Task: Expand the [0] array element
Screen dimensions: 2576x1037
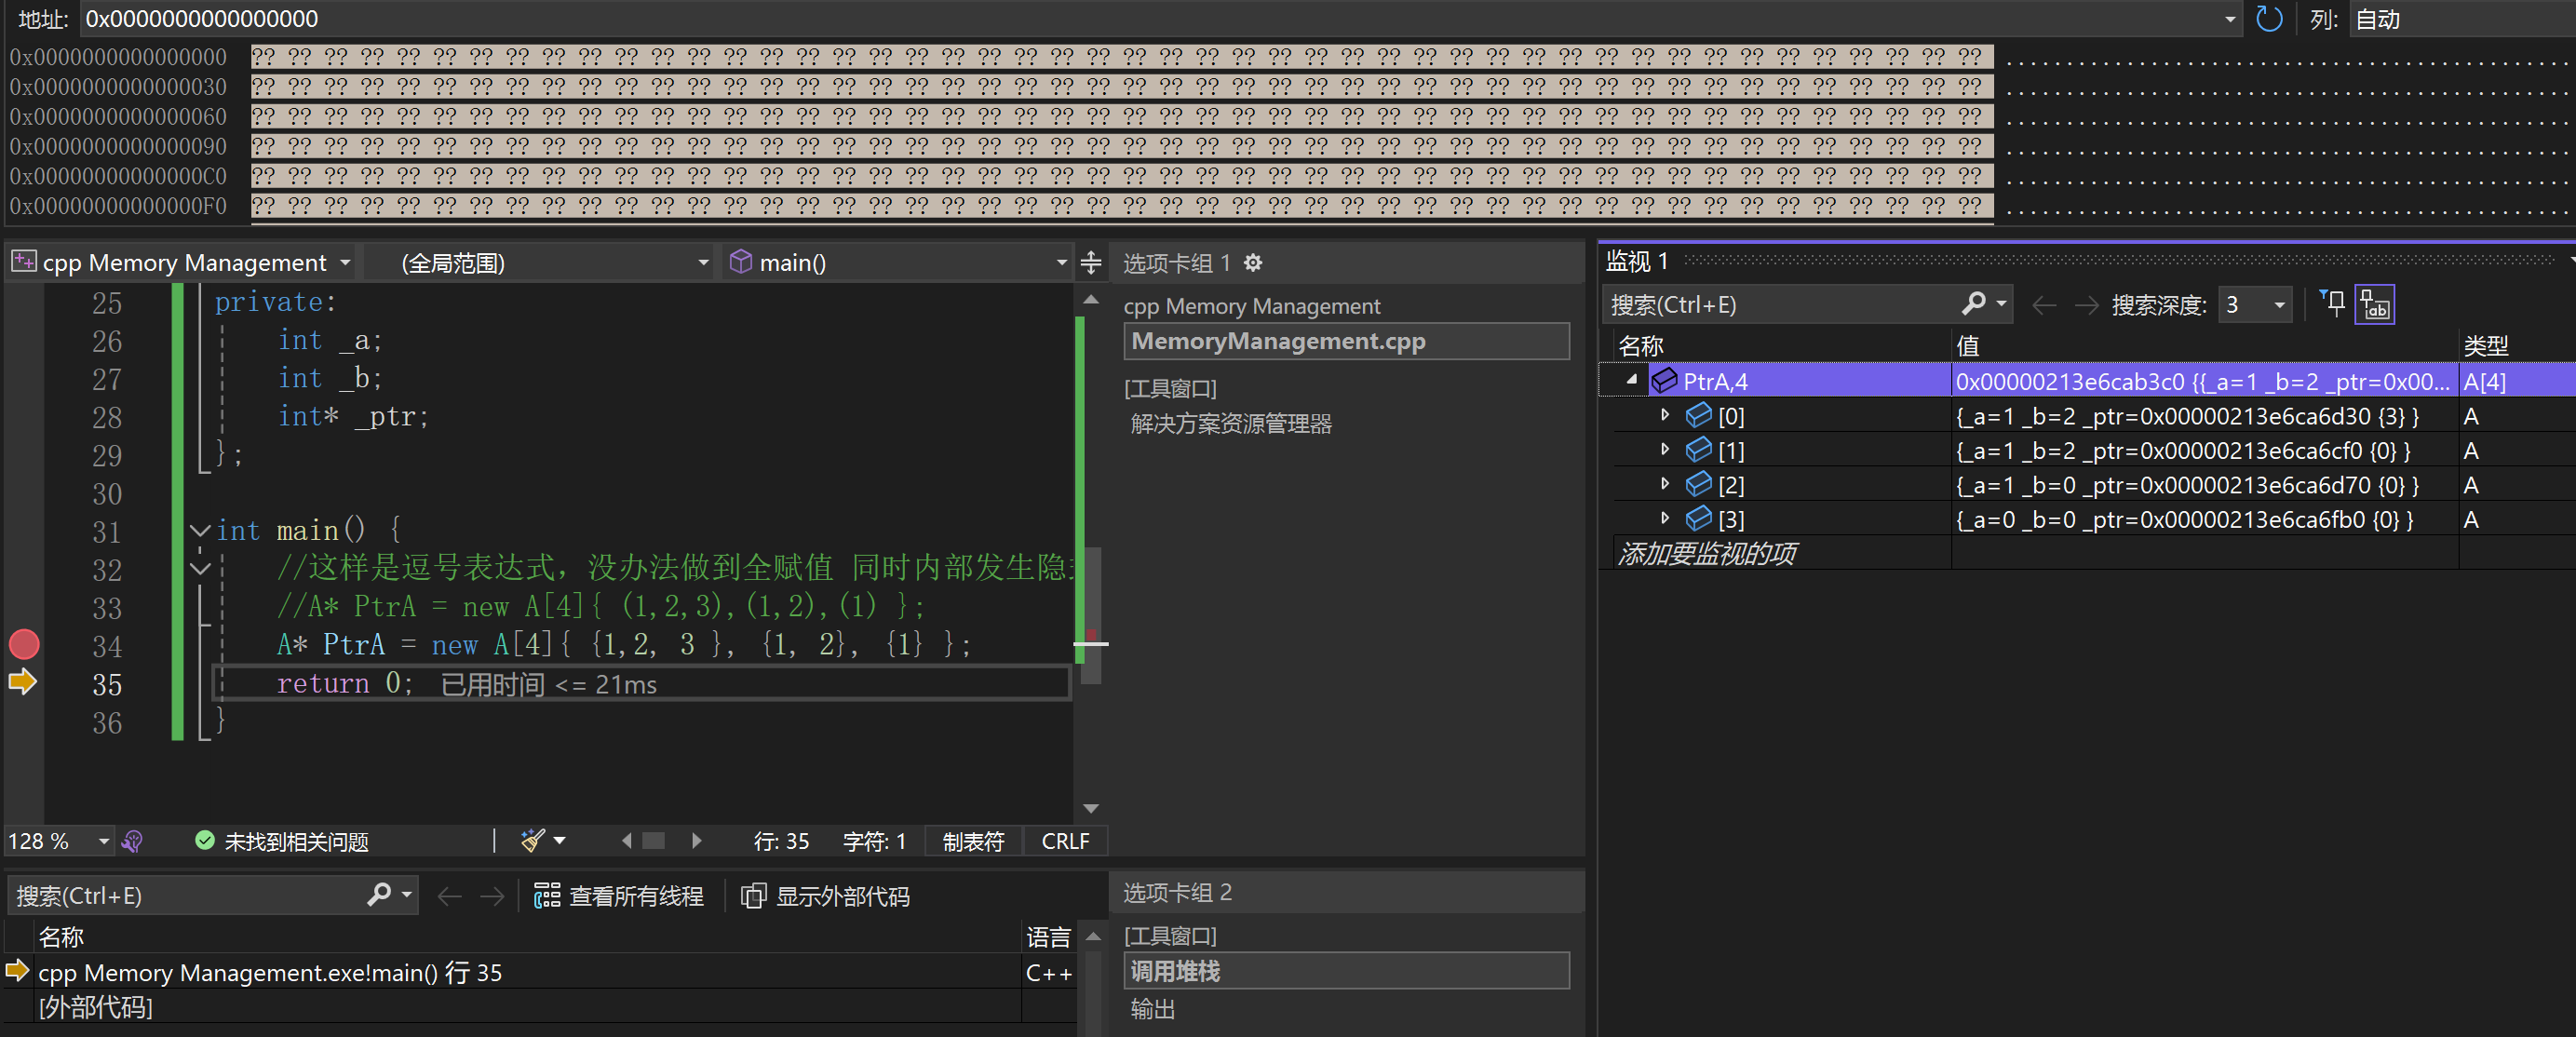Action: click(x=1665, y=415)
